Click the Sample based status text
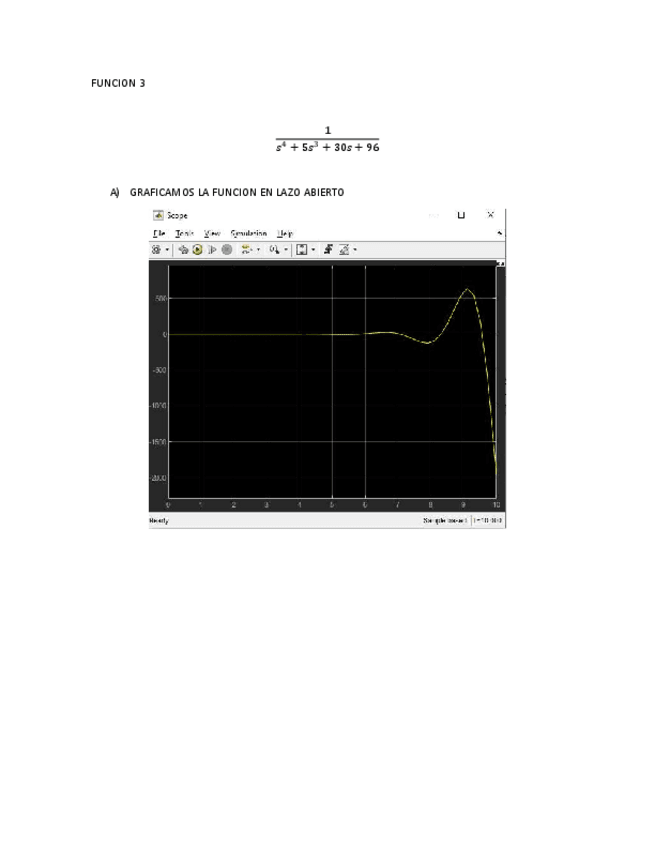655x848 pixels. tap(445, 520)
